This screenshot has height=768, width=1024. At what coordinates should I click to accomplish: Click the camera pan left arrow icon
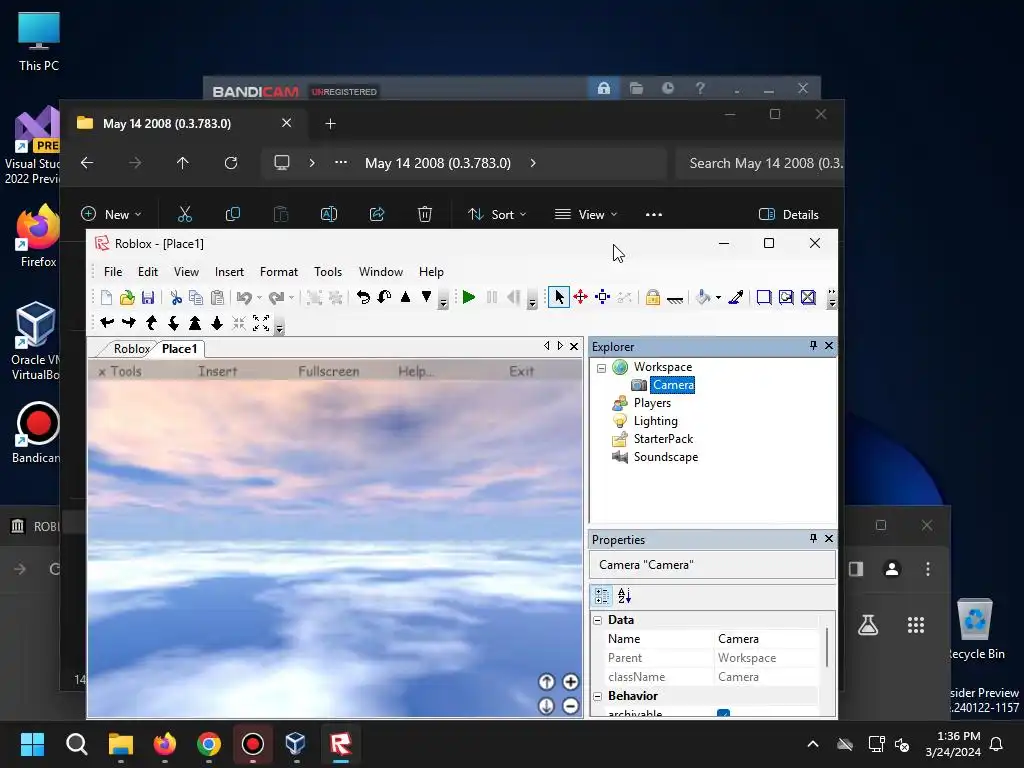click(x=108, y=323)
